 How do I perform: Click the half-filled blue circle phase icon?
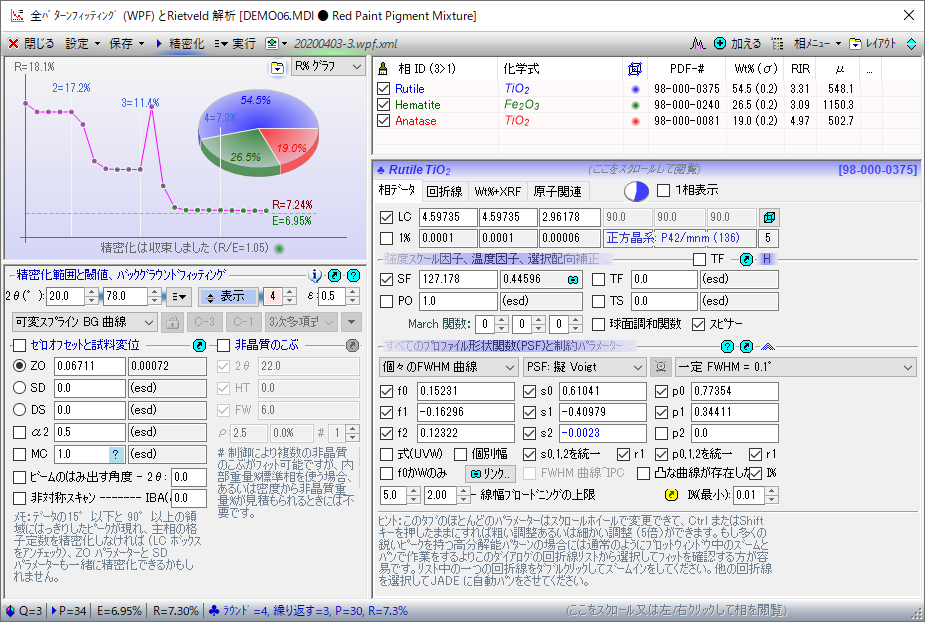[x=636, y=191]
